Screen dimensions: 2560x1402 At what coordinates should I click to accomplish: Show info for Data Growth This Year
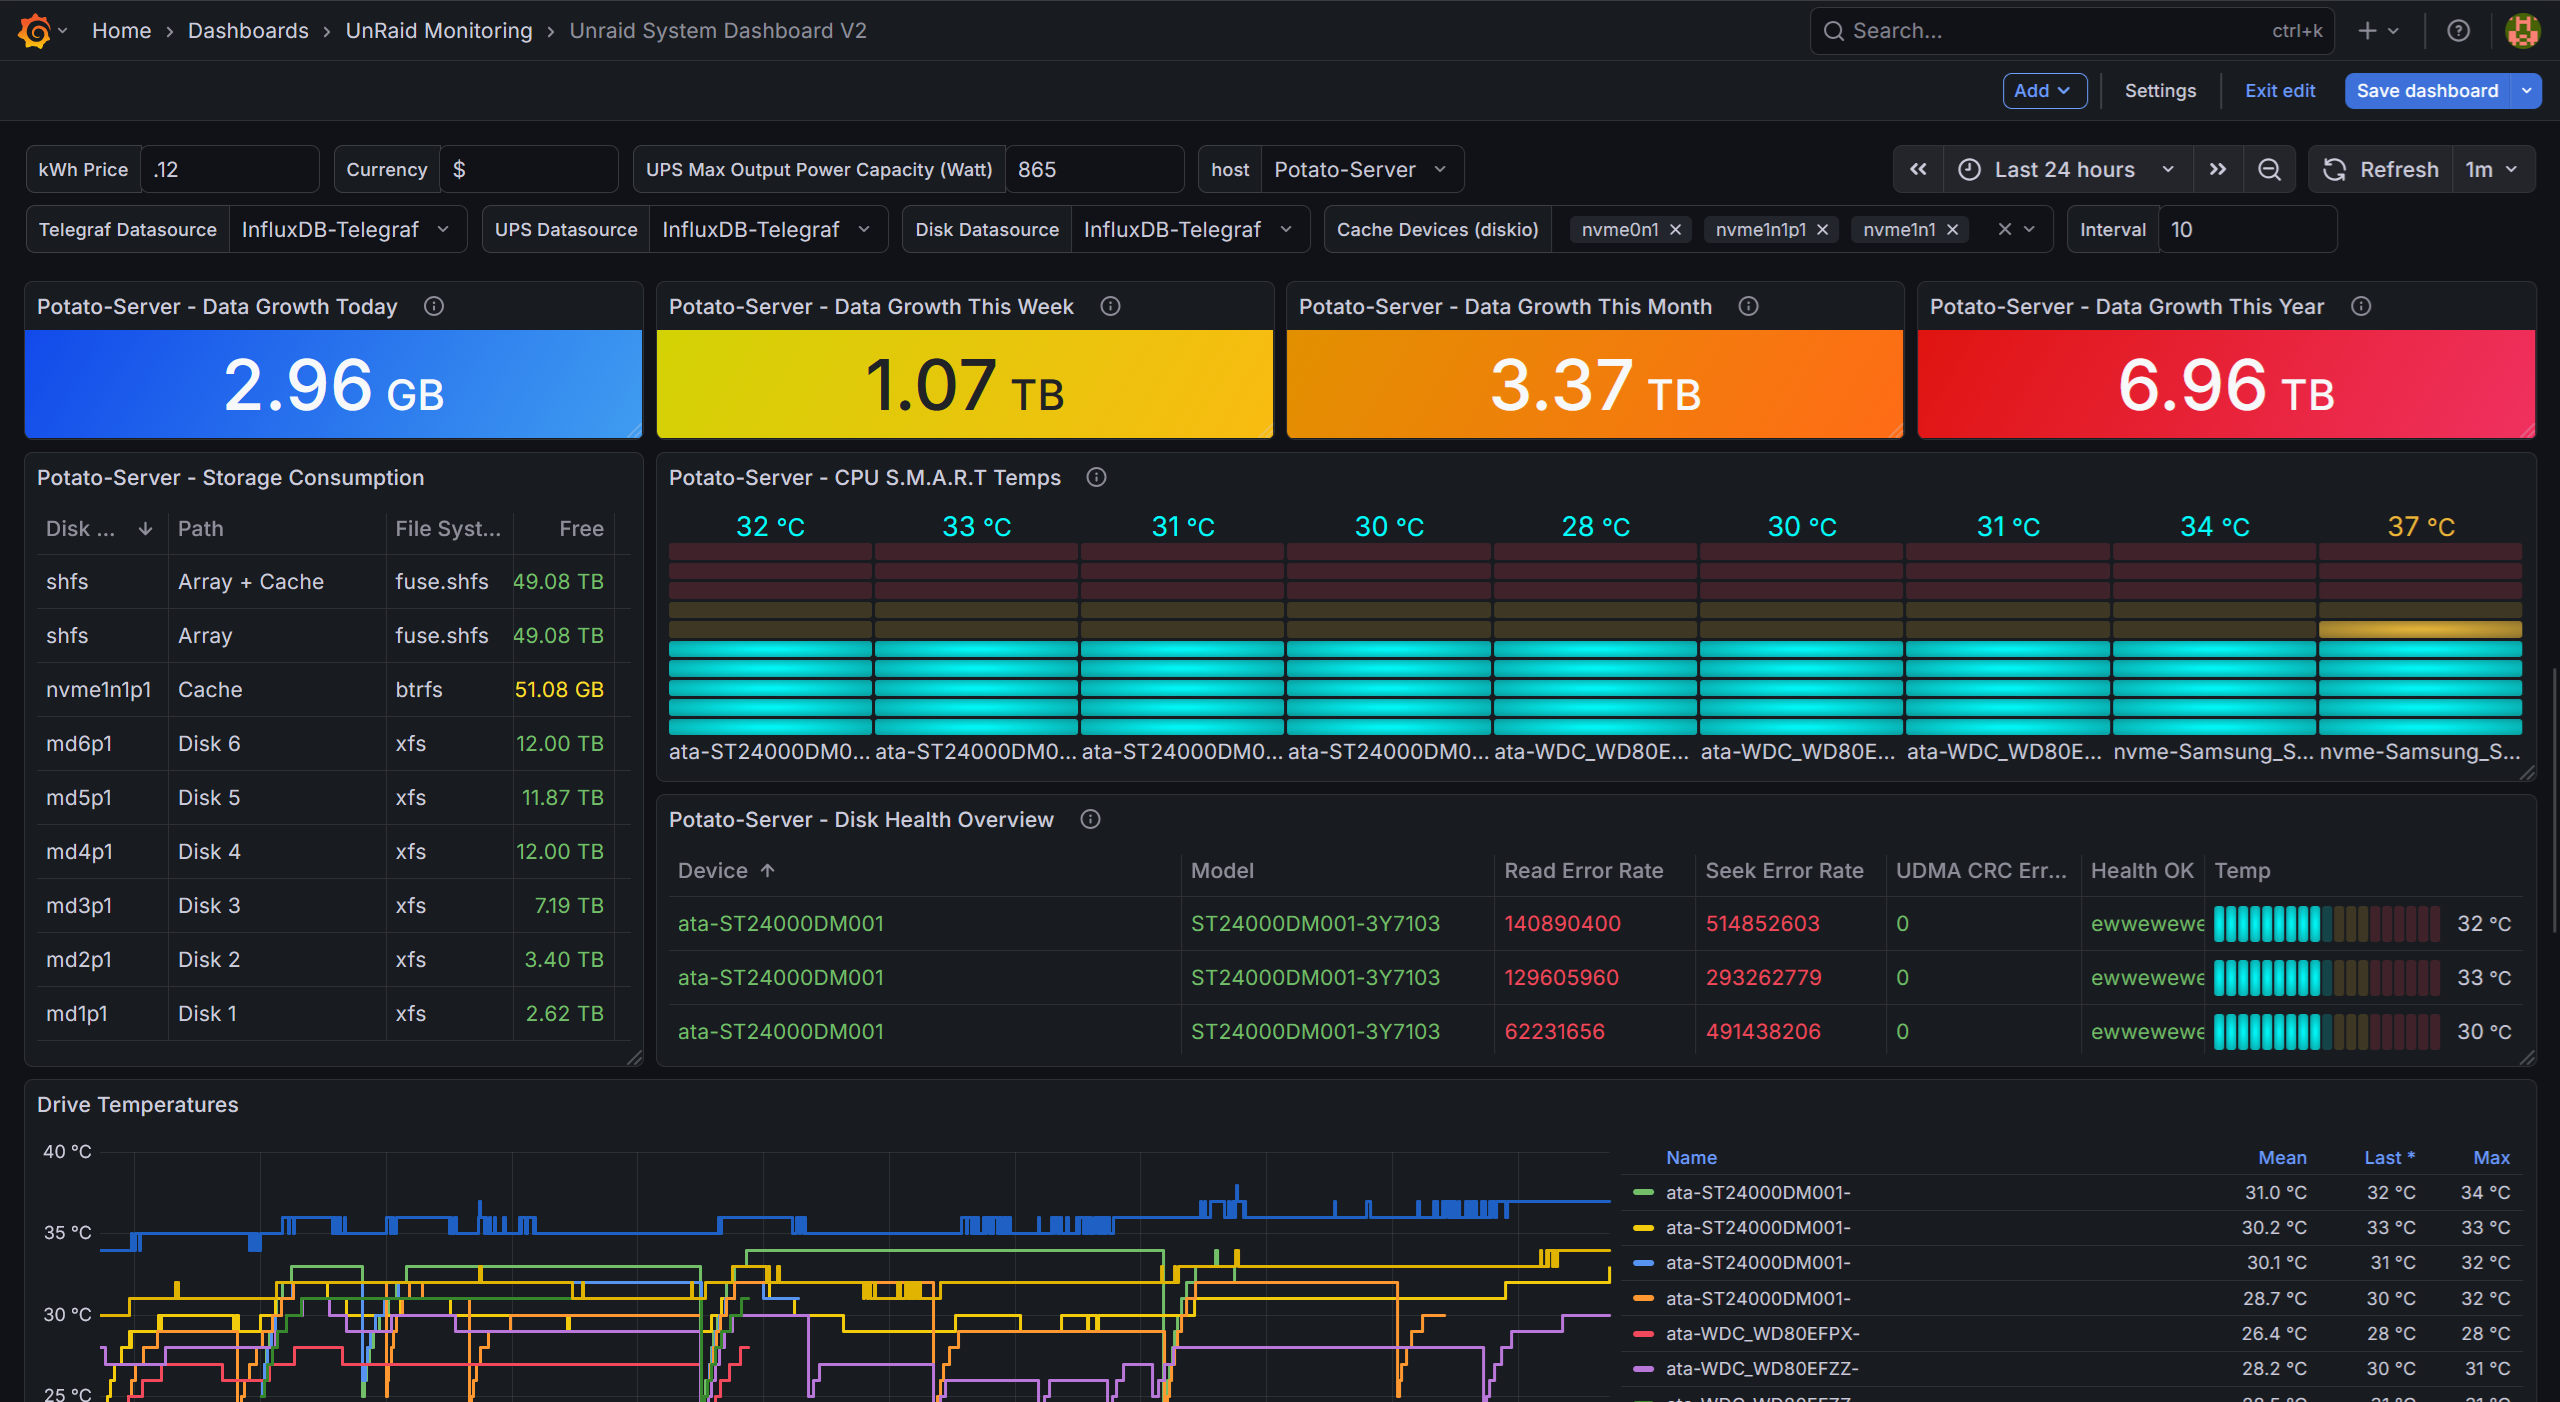point(2361,307)
